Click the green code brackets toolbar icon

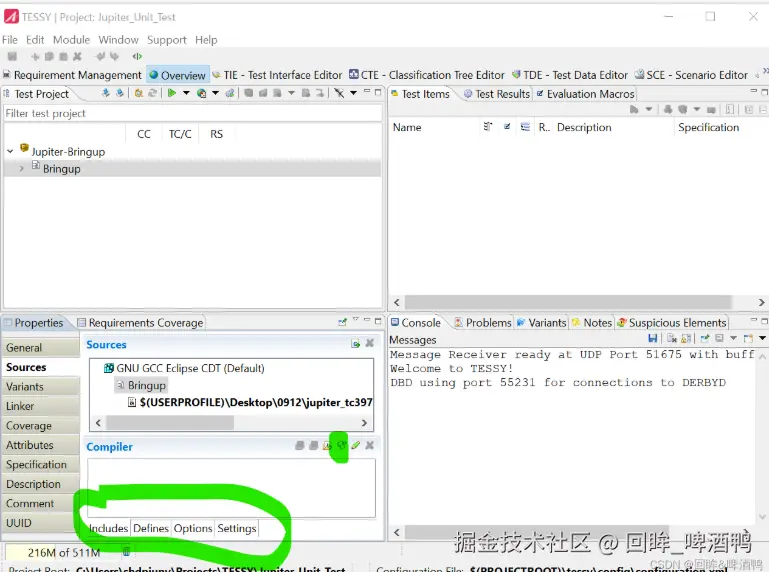click(x=137, y=56)
